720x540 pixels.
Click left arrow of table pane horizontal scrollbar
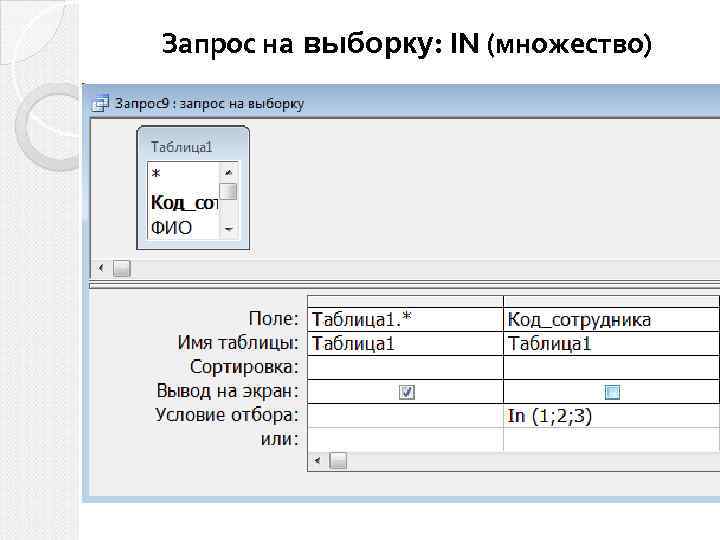point(101,268)
